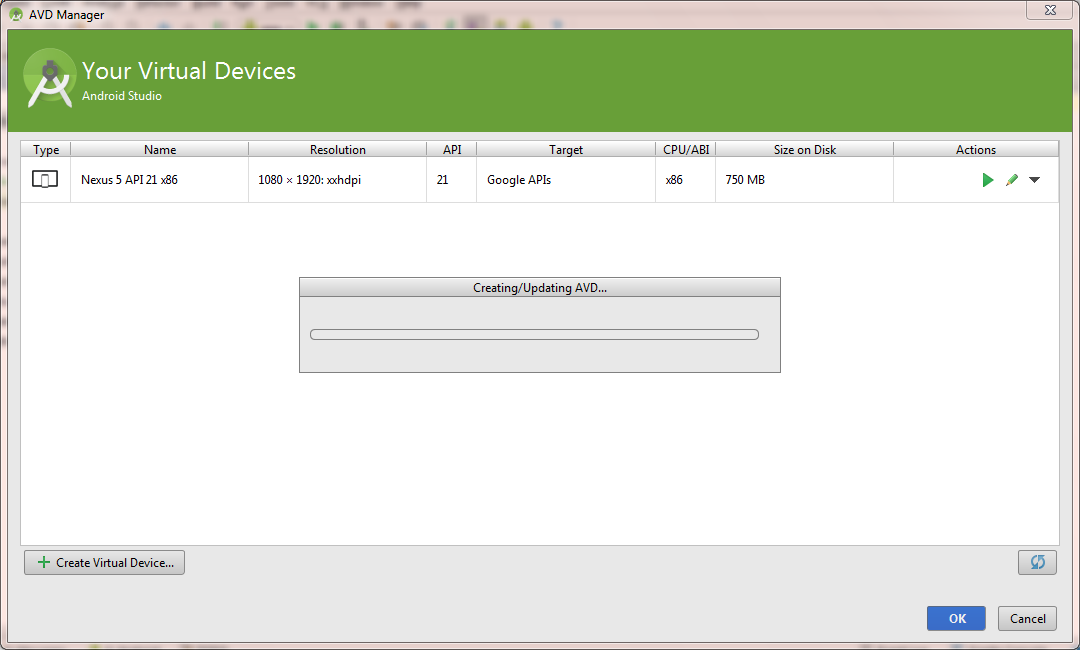Dismiss dialog with the Cancel button
This screenshot has height=650, width=1080.
pyautogui.click(x=1028, y=618)
